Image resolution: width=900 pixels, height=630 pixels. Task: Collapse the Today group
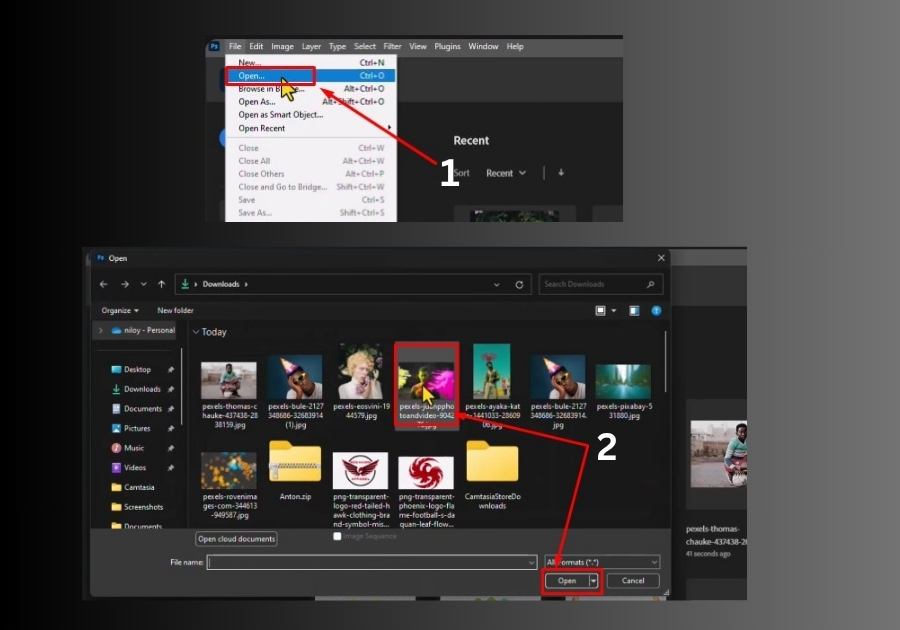point(196,332)
